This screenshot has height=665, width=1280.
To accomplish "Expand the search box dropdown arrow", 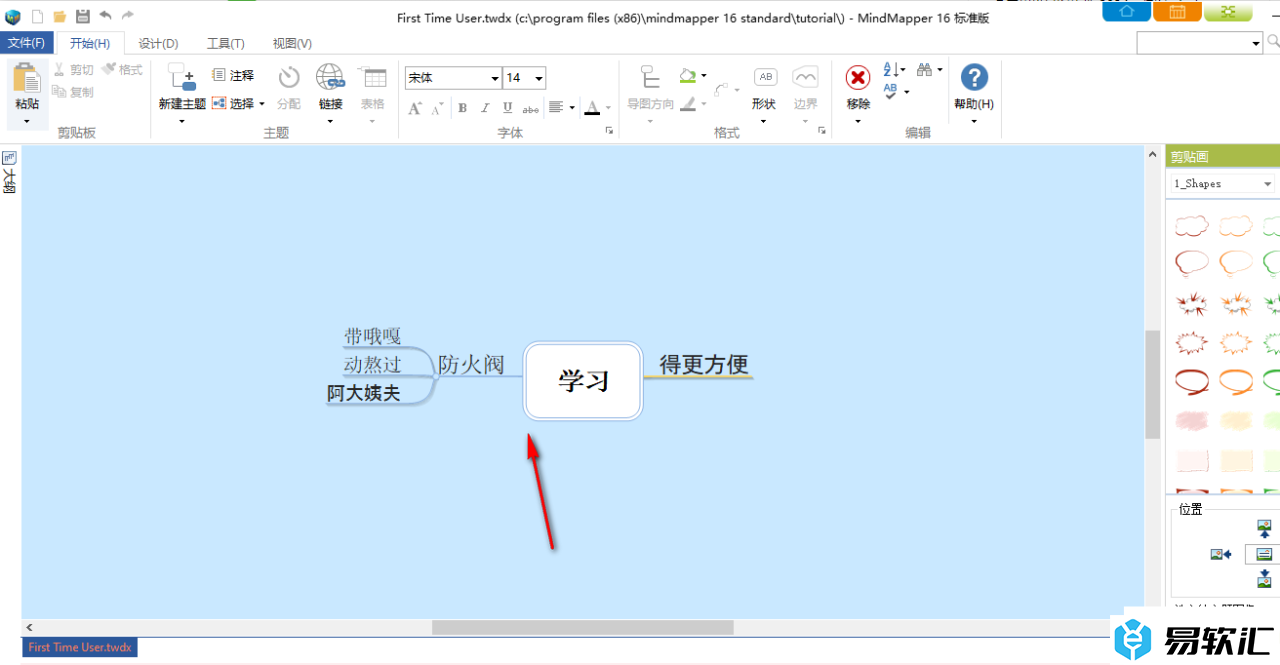I will [x=1257, y=43].
